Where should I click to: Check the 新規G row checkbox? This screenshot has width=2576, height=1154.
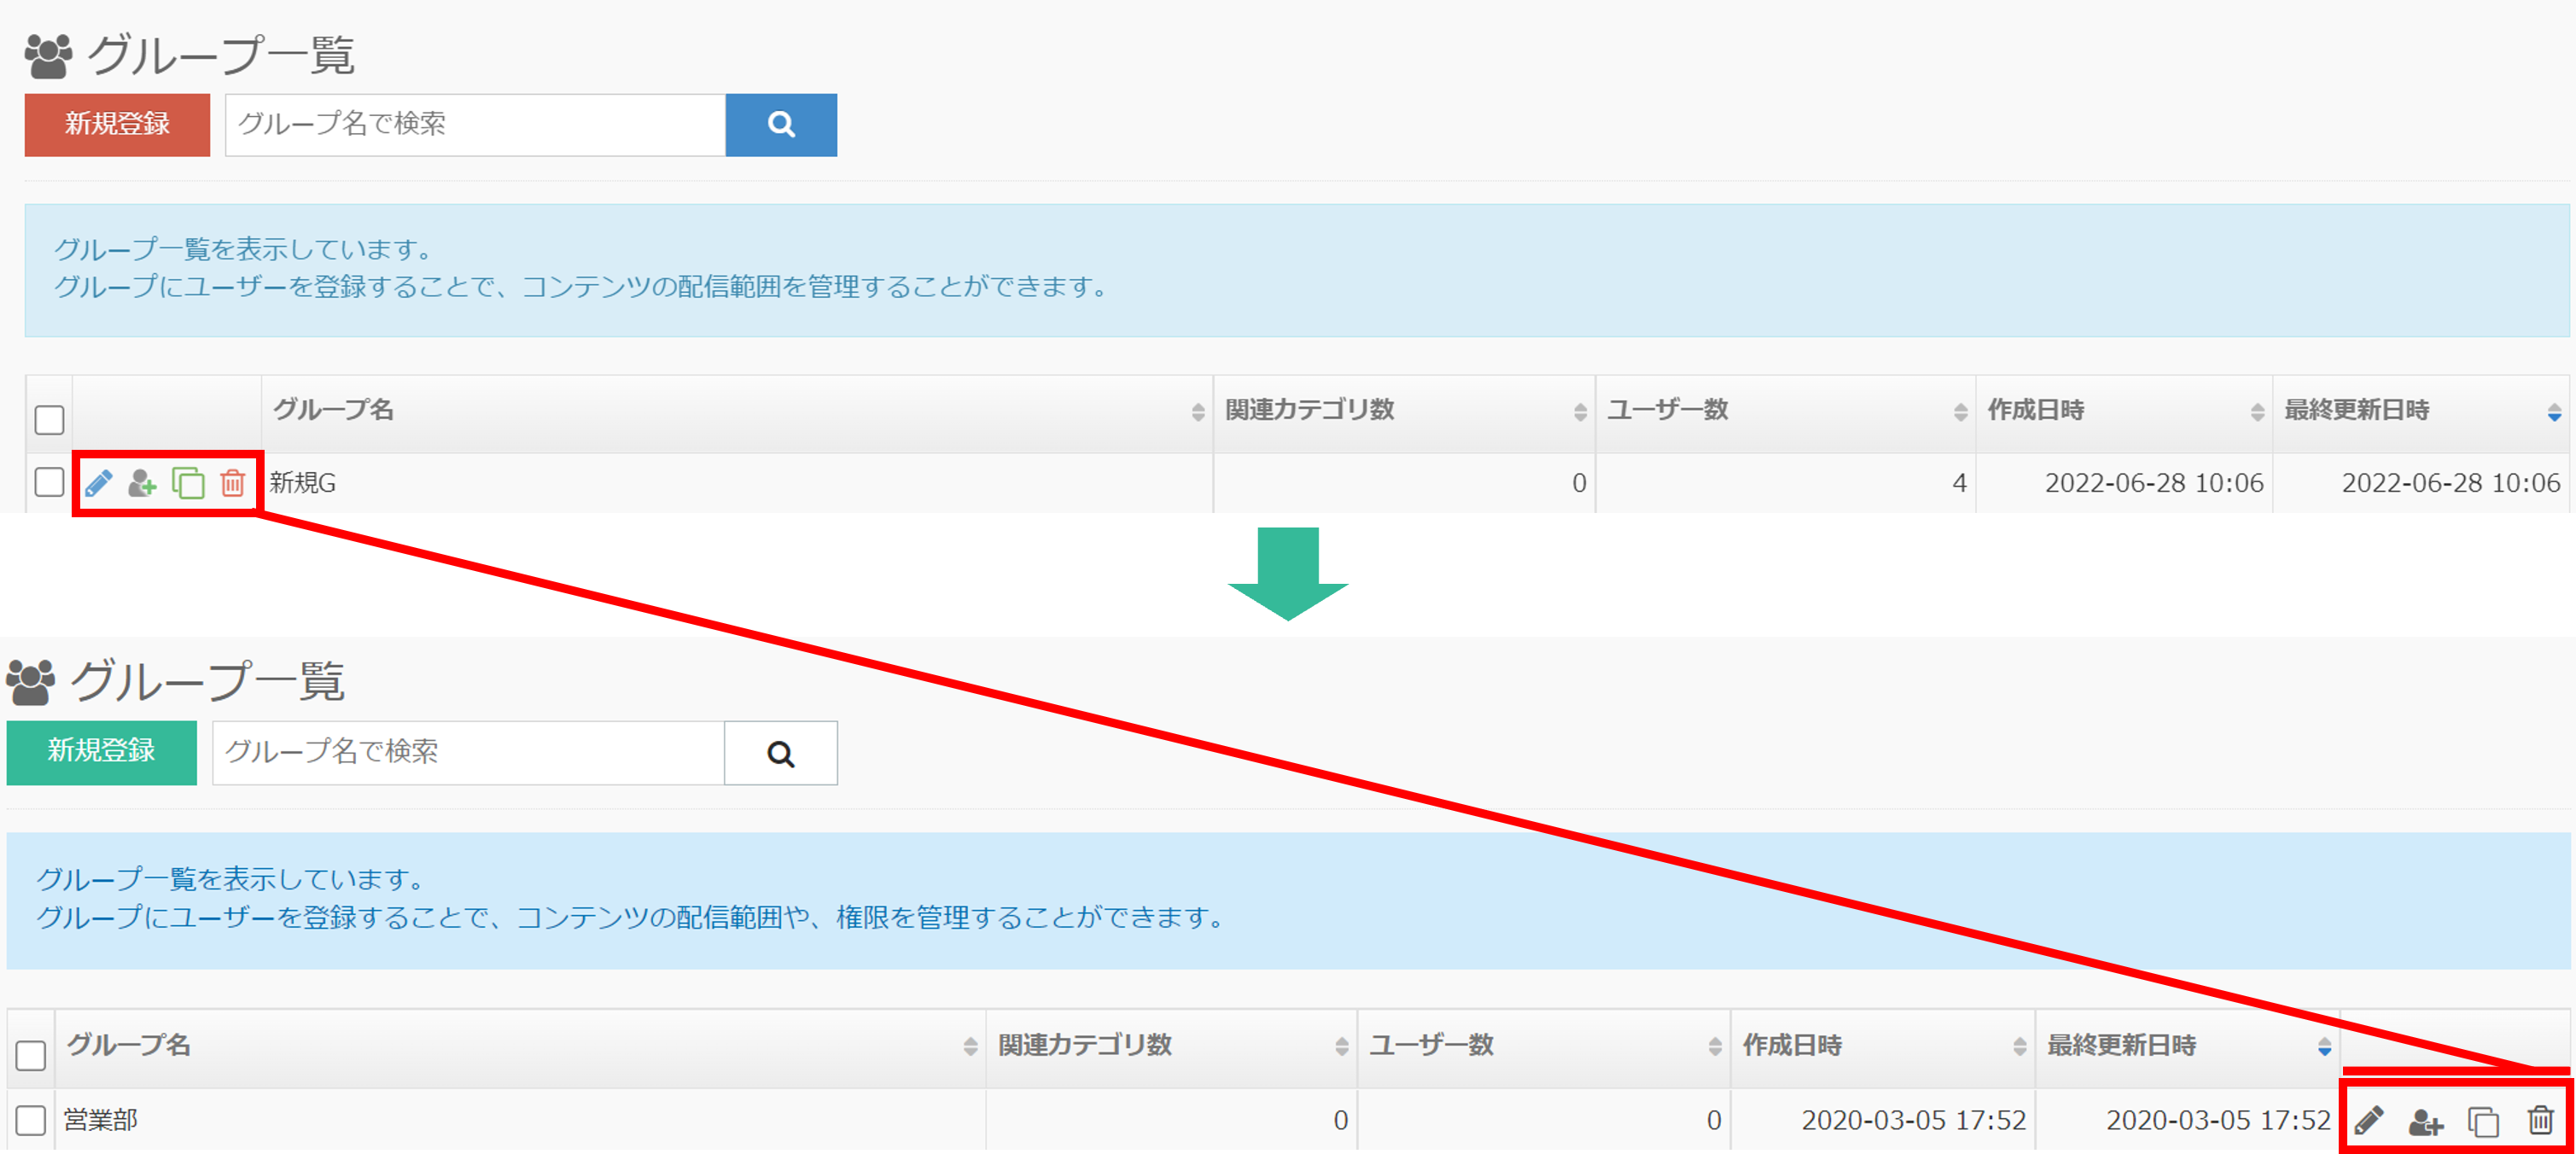(49, 482)
